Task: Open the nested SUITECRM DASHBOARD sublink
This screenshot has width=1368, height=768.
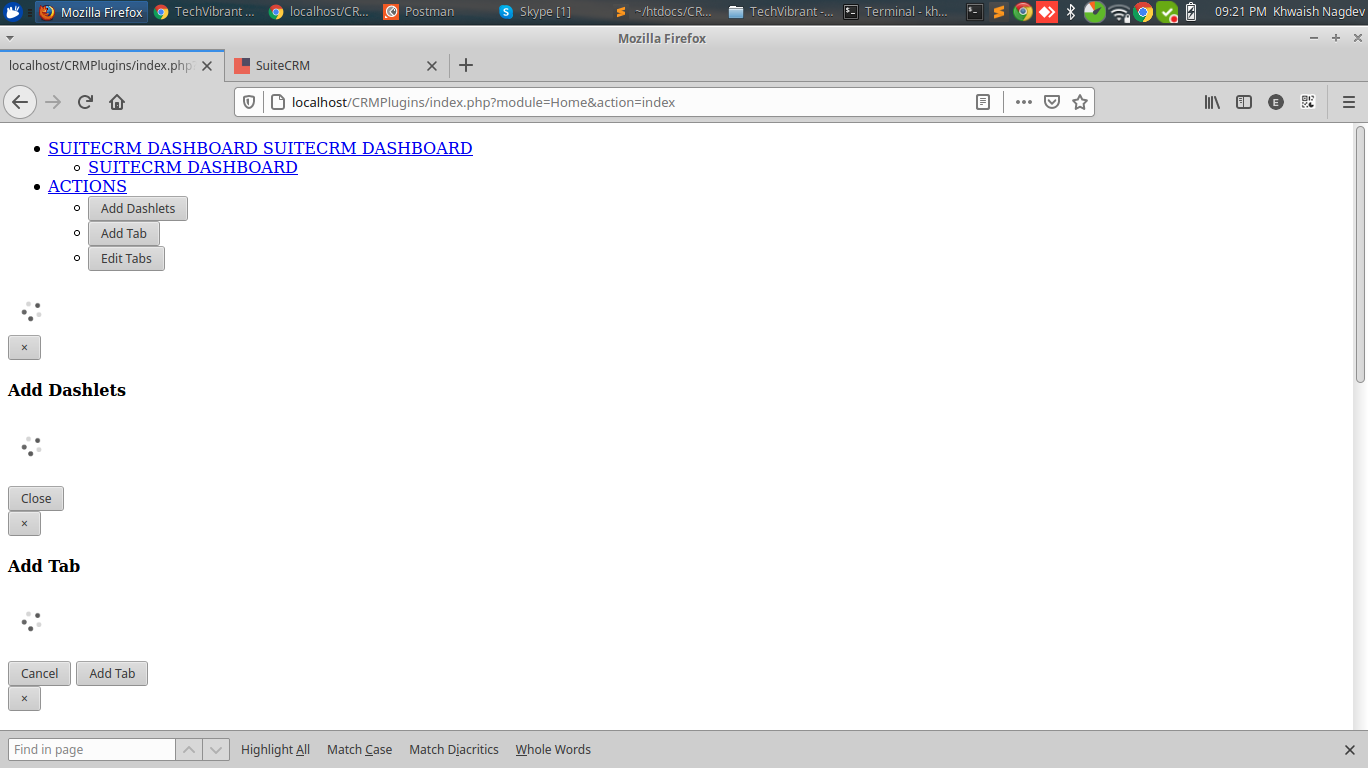Action: click(x=193, y=167)
